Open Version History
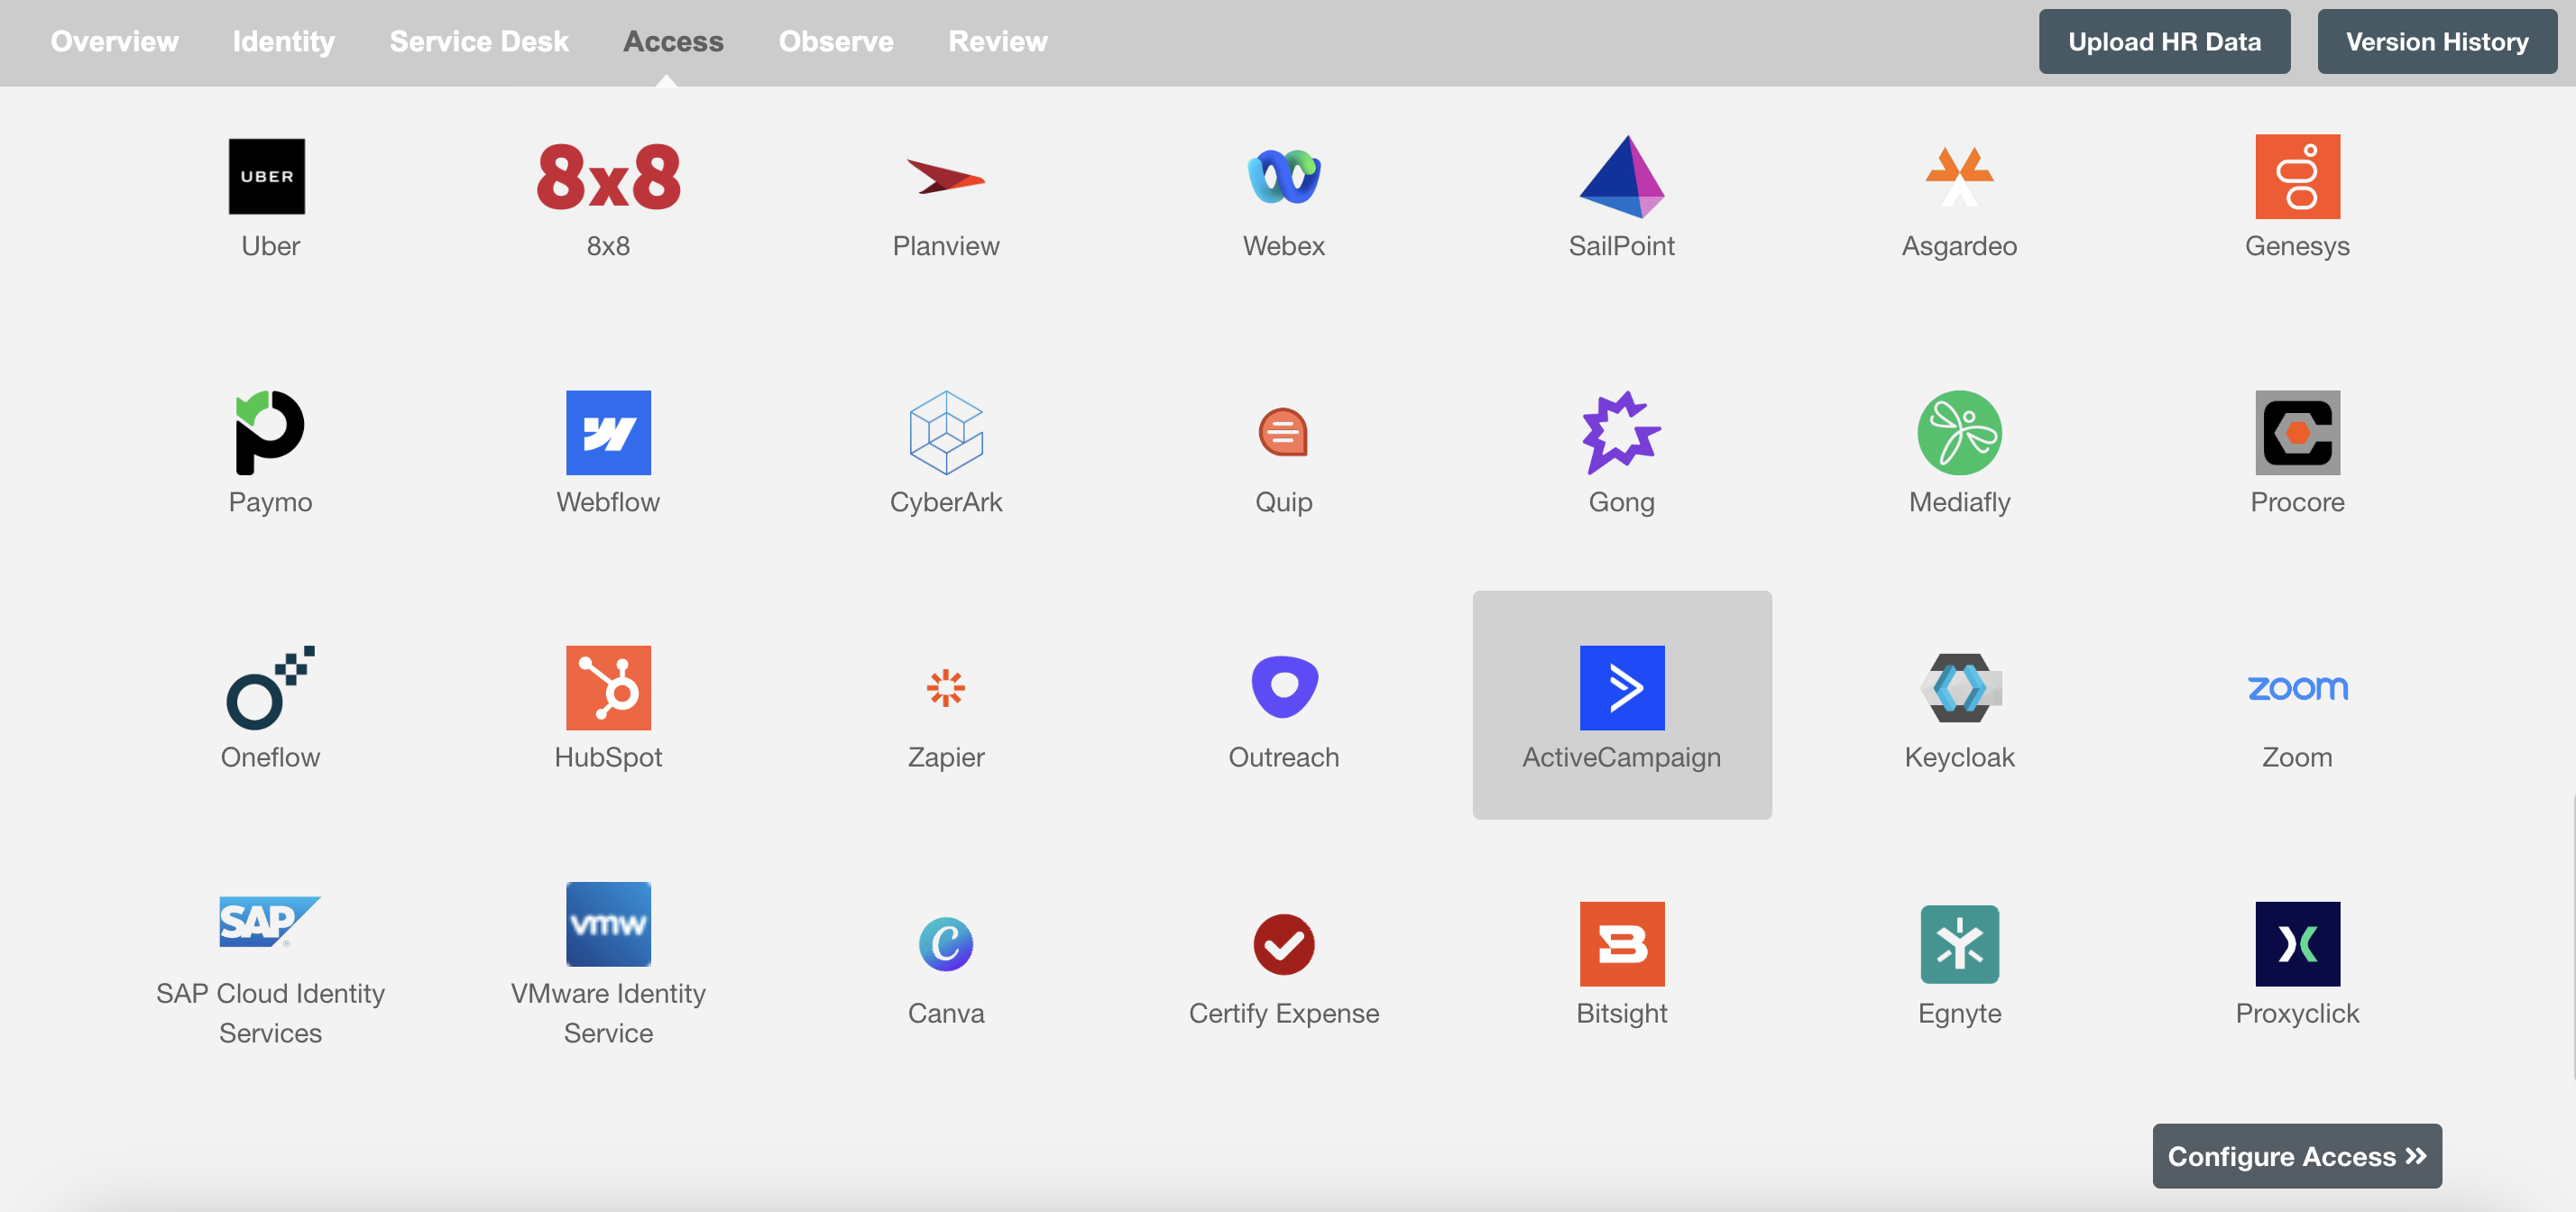Image resolution: width=2576 pixels, height=1212 pixels. pyautogui.click(x=2436, y=40)
